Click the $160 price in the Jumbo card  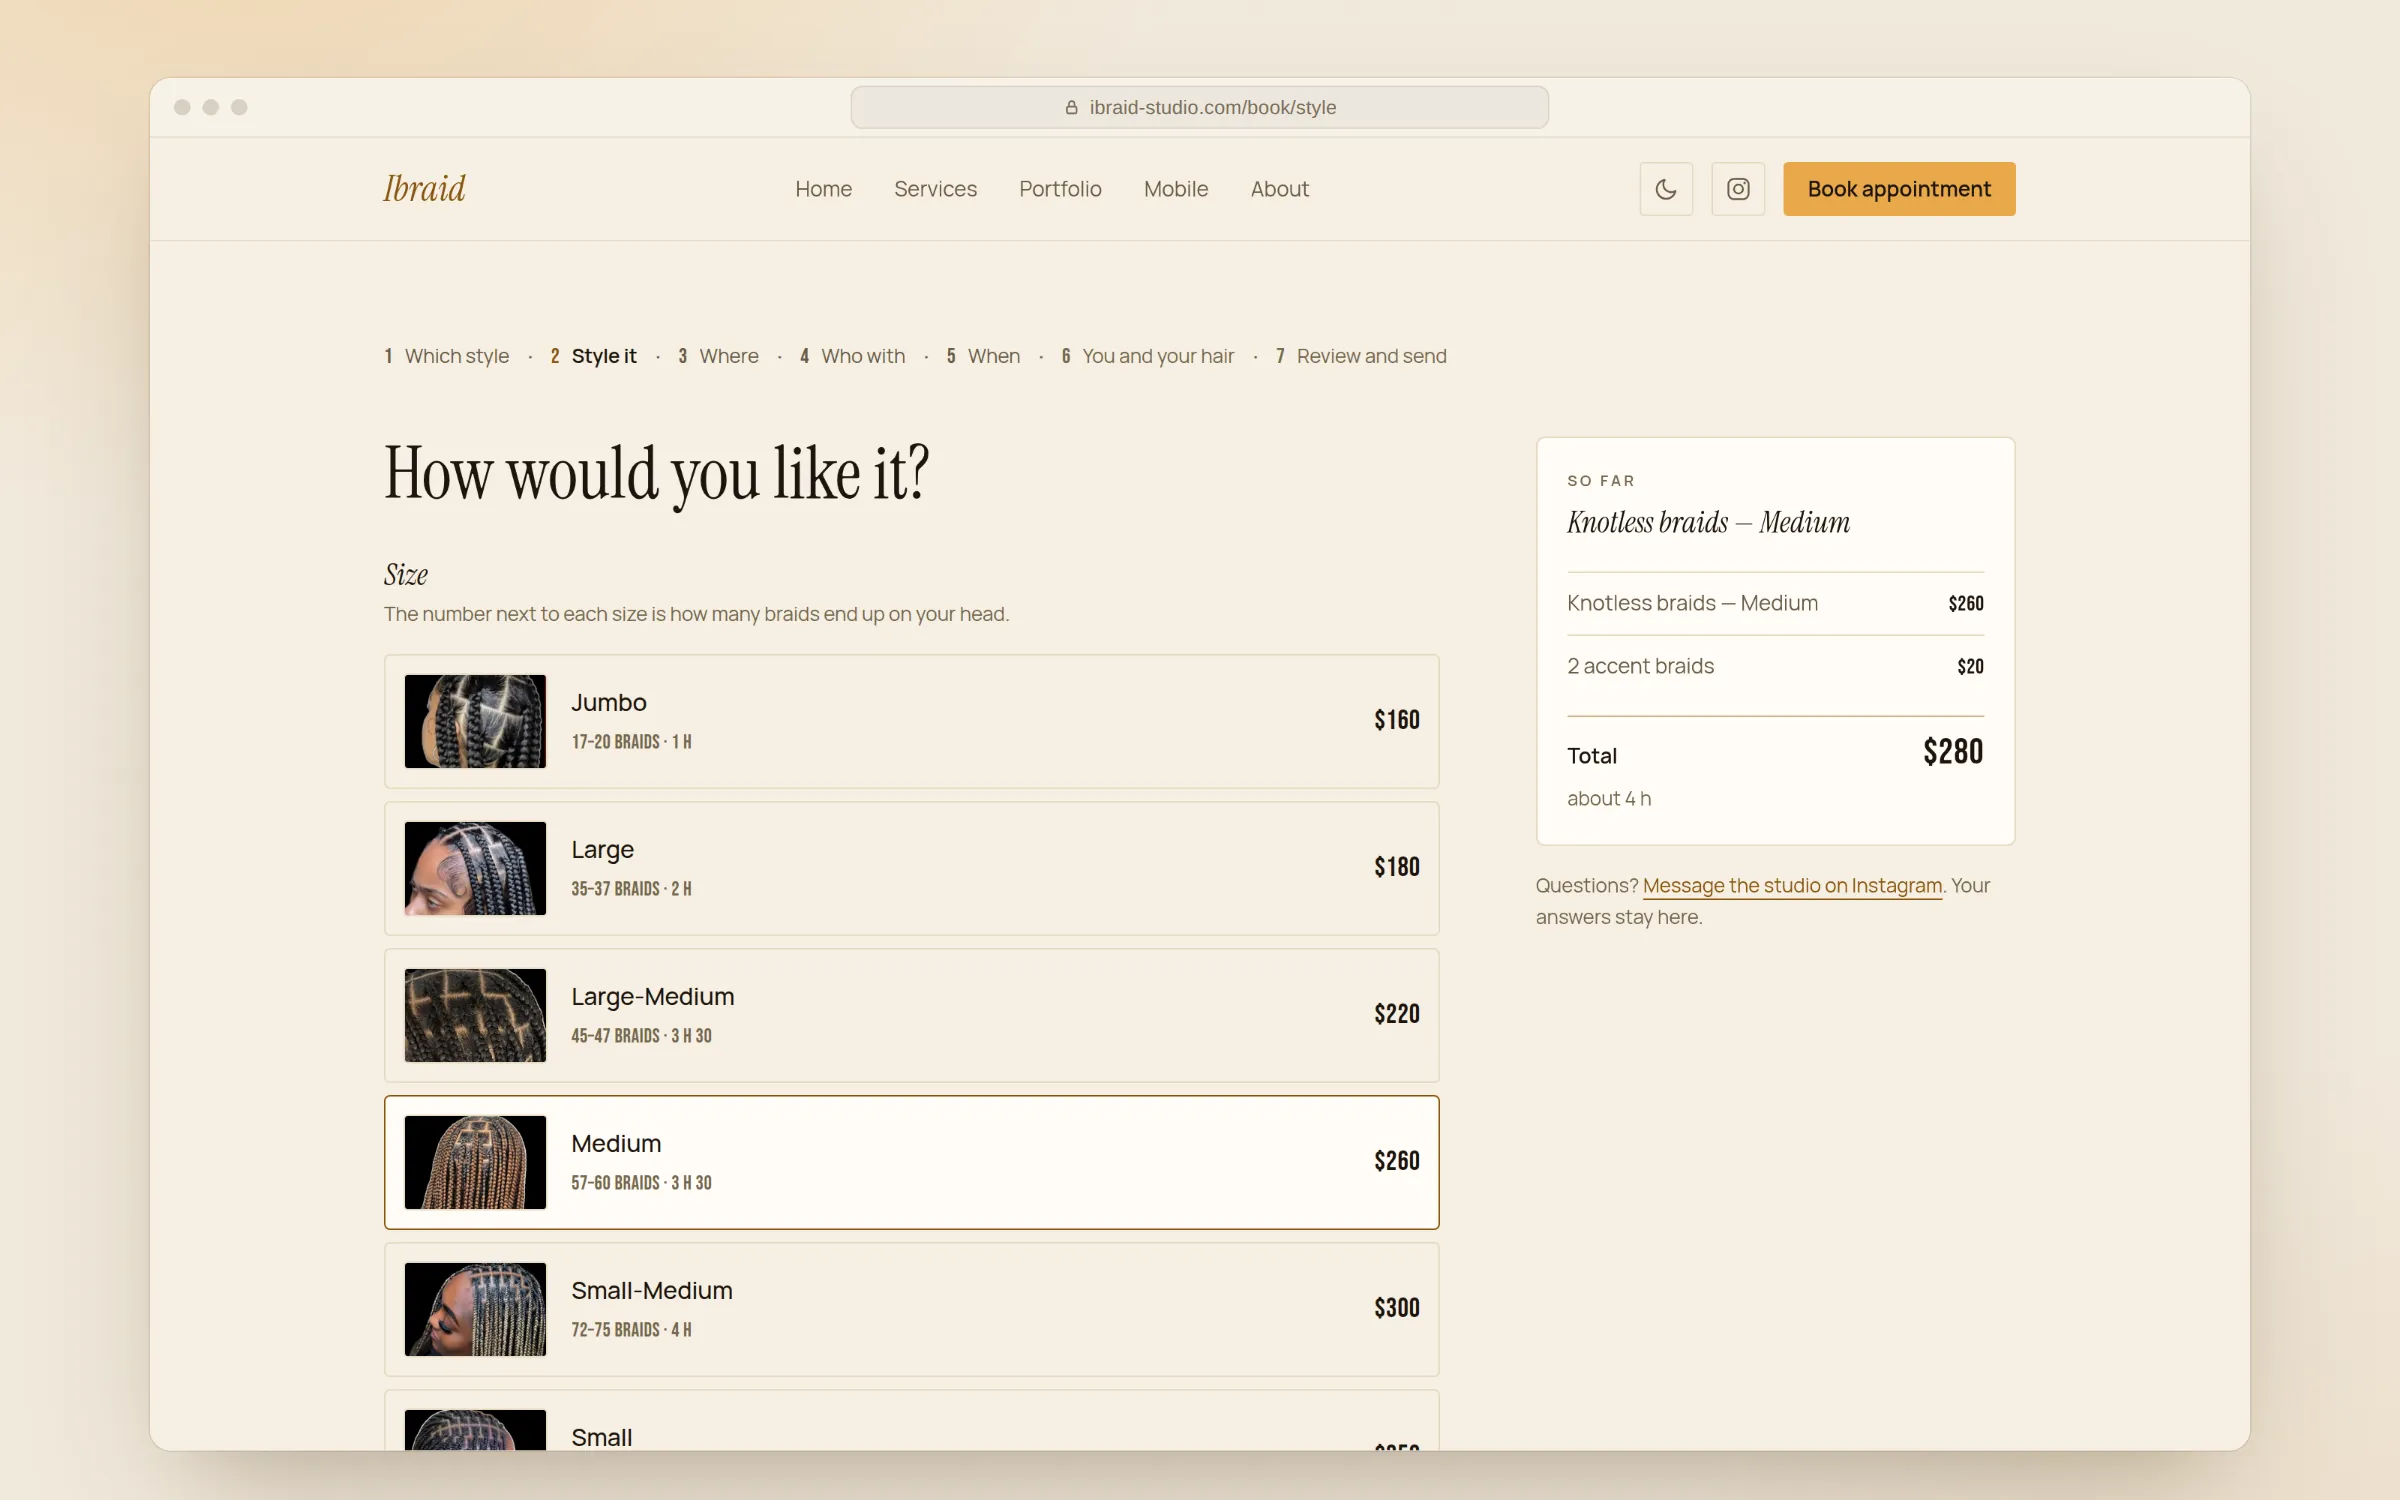pos(1396,720)
